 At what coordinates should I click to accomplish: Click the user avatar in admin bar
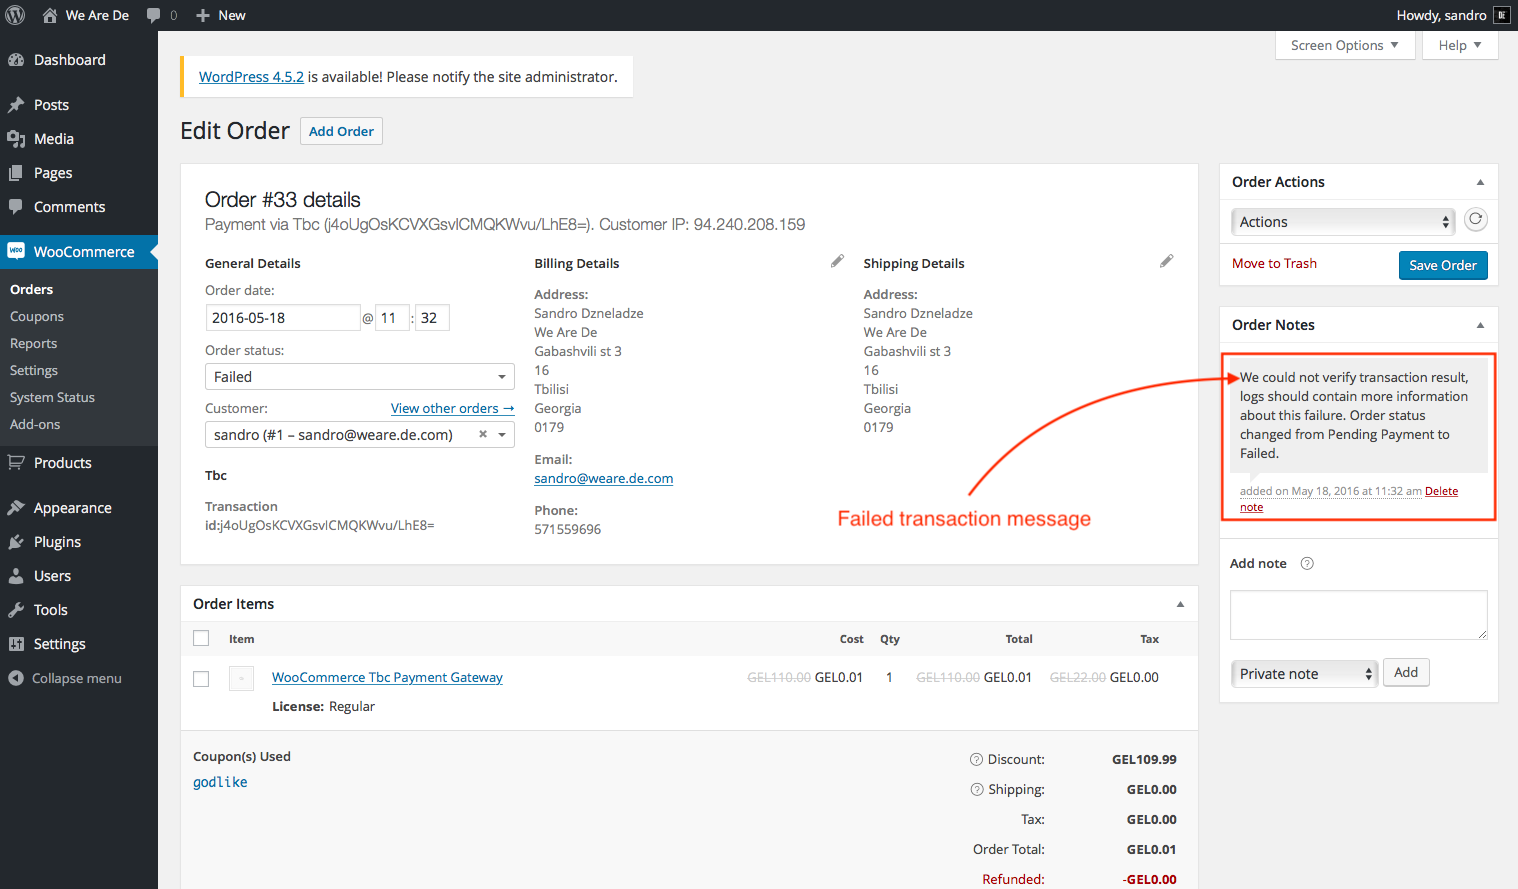click(1502, 15)
